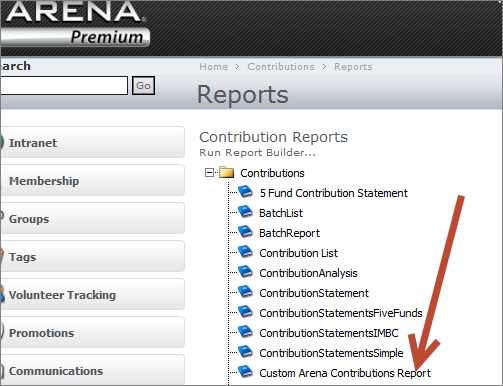Click the ContributionStatementsIMBC book icon
Screen dimensions: 503x386
pyautogui.click(x=246, y=332)
